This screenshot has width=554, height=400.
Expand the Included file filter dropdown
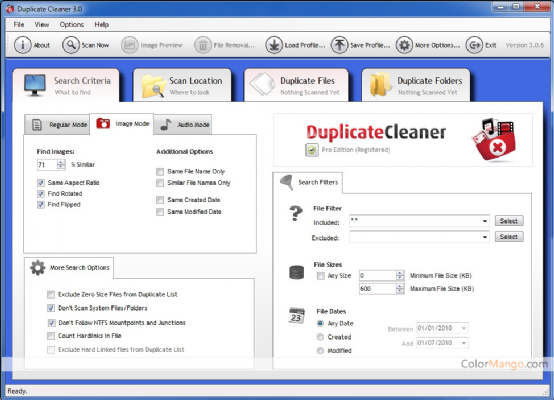click(x=485, y=221)
